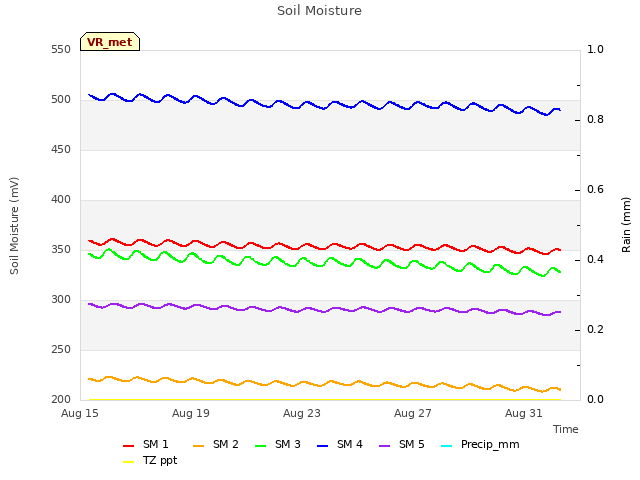Click the 250 y-axis tick label
This screenshot has height=480, width=640.
(61, 350)
